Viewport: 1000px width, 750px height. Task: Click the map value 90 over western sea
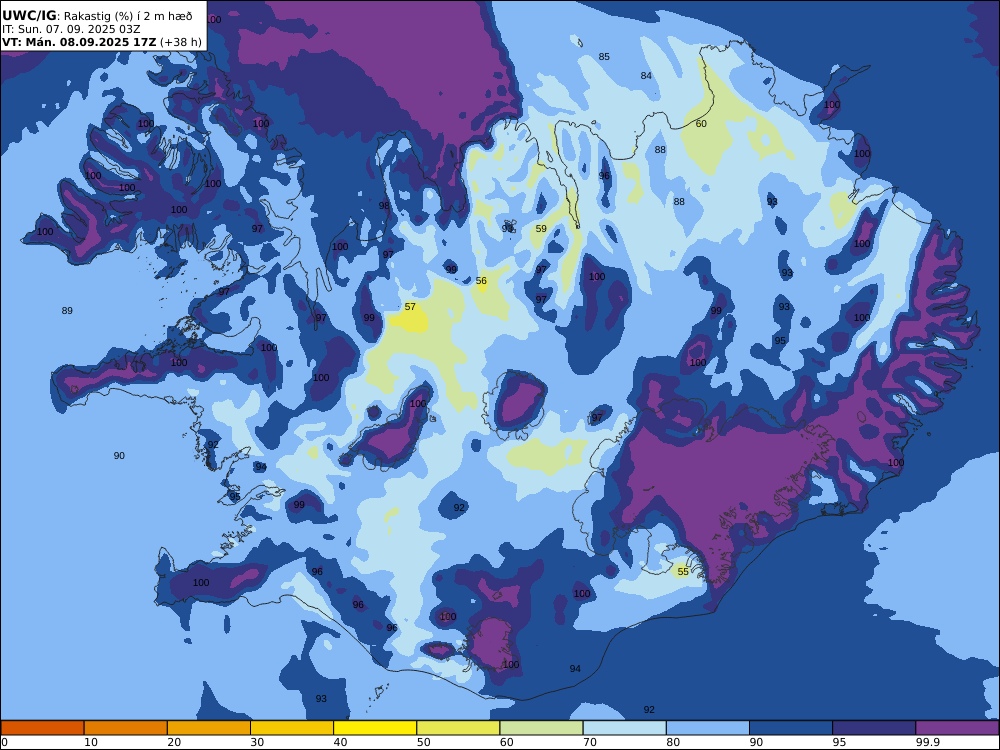(x=119, y=455)
